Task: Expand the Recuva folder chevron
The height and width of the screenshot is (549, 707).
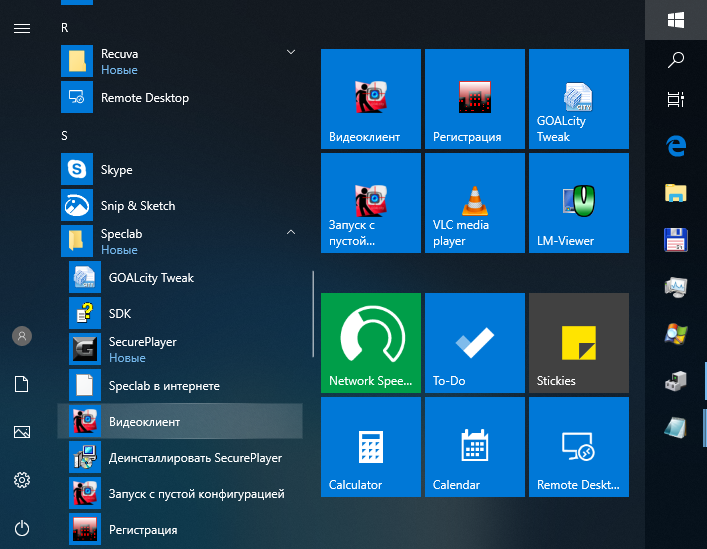Action: (x=291, y=52)
